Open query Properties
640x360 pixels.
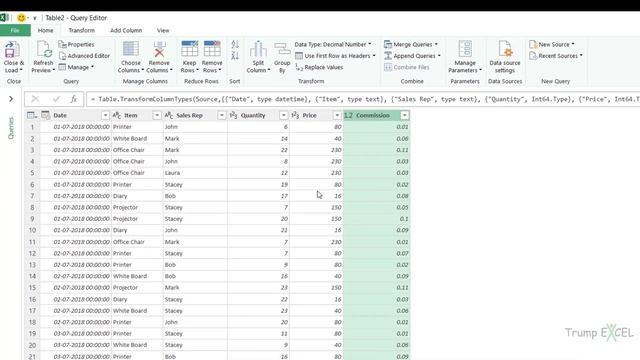point(76,44)
